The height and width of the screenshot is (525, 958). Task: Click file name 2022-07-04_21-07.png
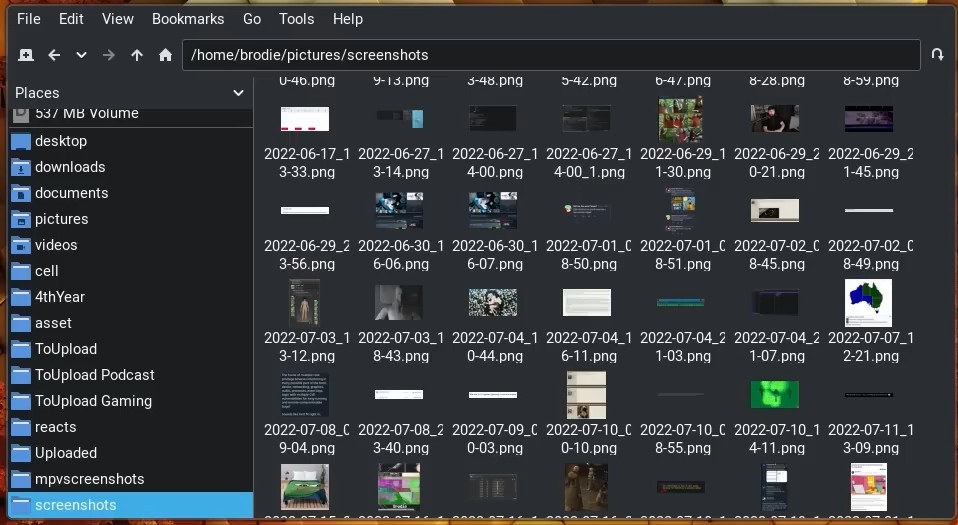point(777,347)
